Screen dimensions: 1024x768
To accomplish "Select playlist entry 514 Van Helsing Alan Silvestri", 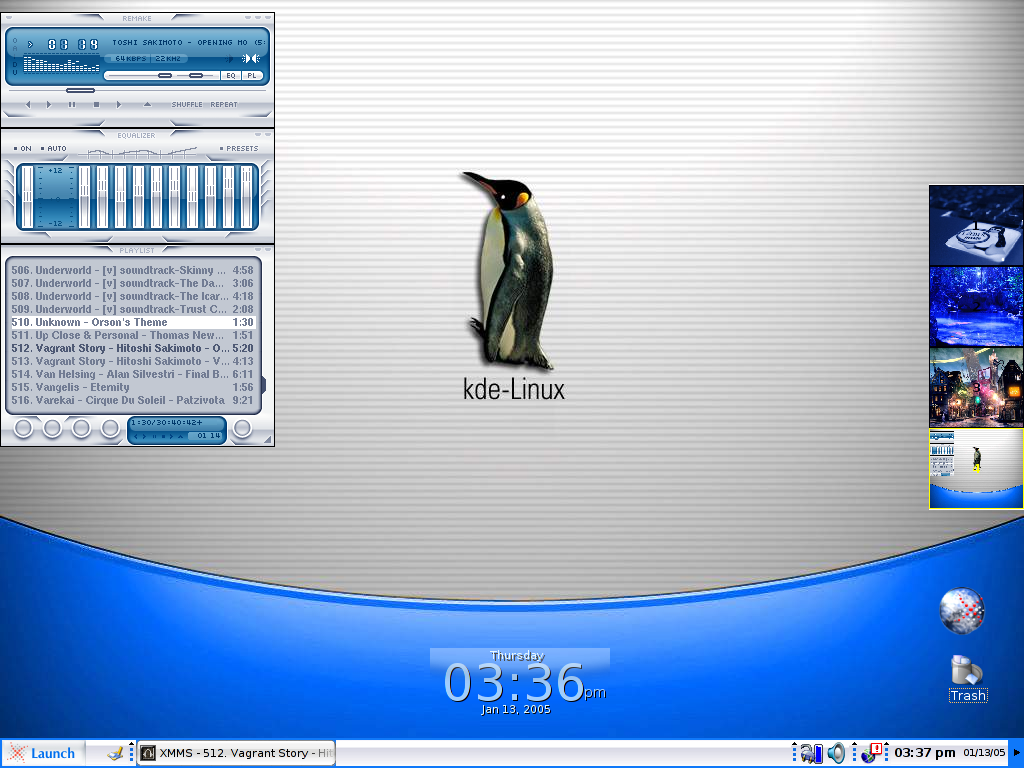I will pyautogui.click(x=133, y=374).
